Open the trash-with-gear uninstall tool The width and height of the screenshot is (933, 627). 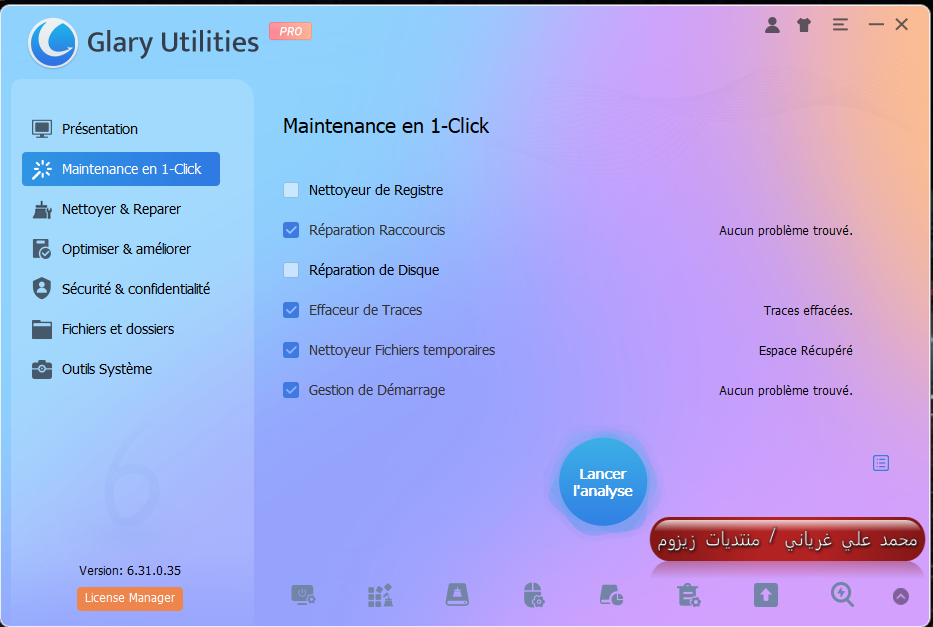(x=688, y=595)
